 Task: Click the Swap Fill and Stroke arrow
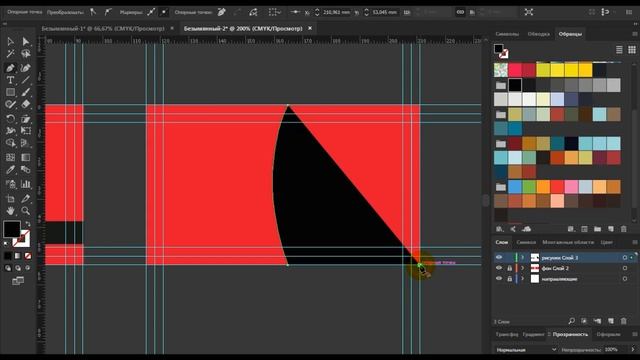pos(27,224)
